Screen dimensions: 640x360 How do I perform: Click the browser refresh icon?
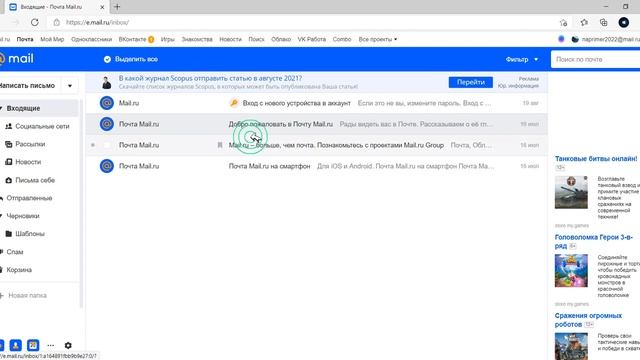tap(35, 22)
